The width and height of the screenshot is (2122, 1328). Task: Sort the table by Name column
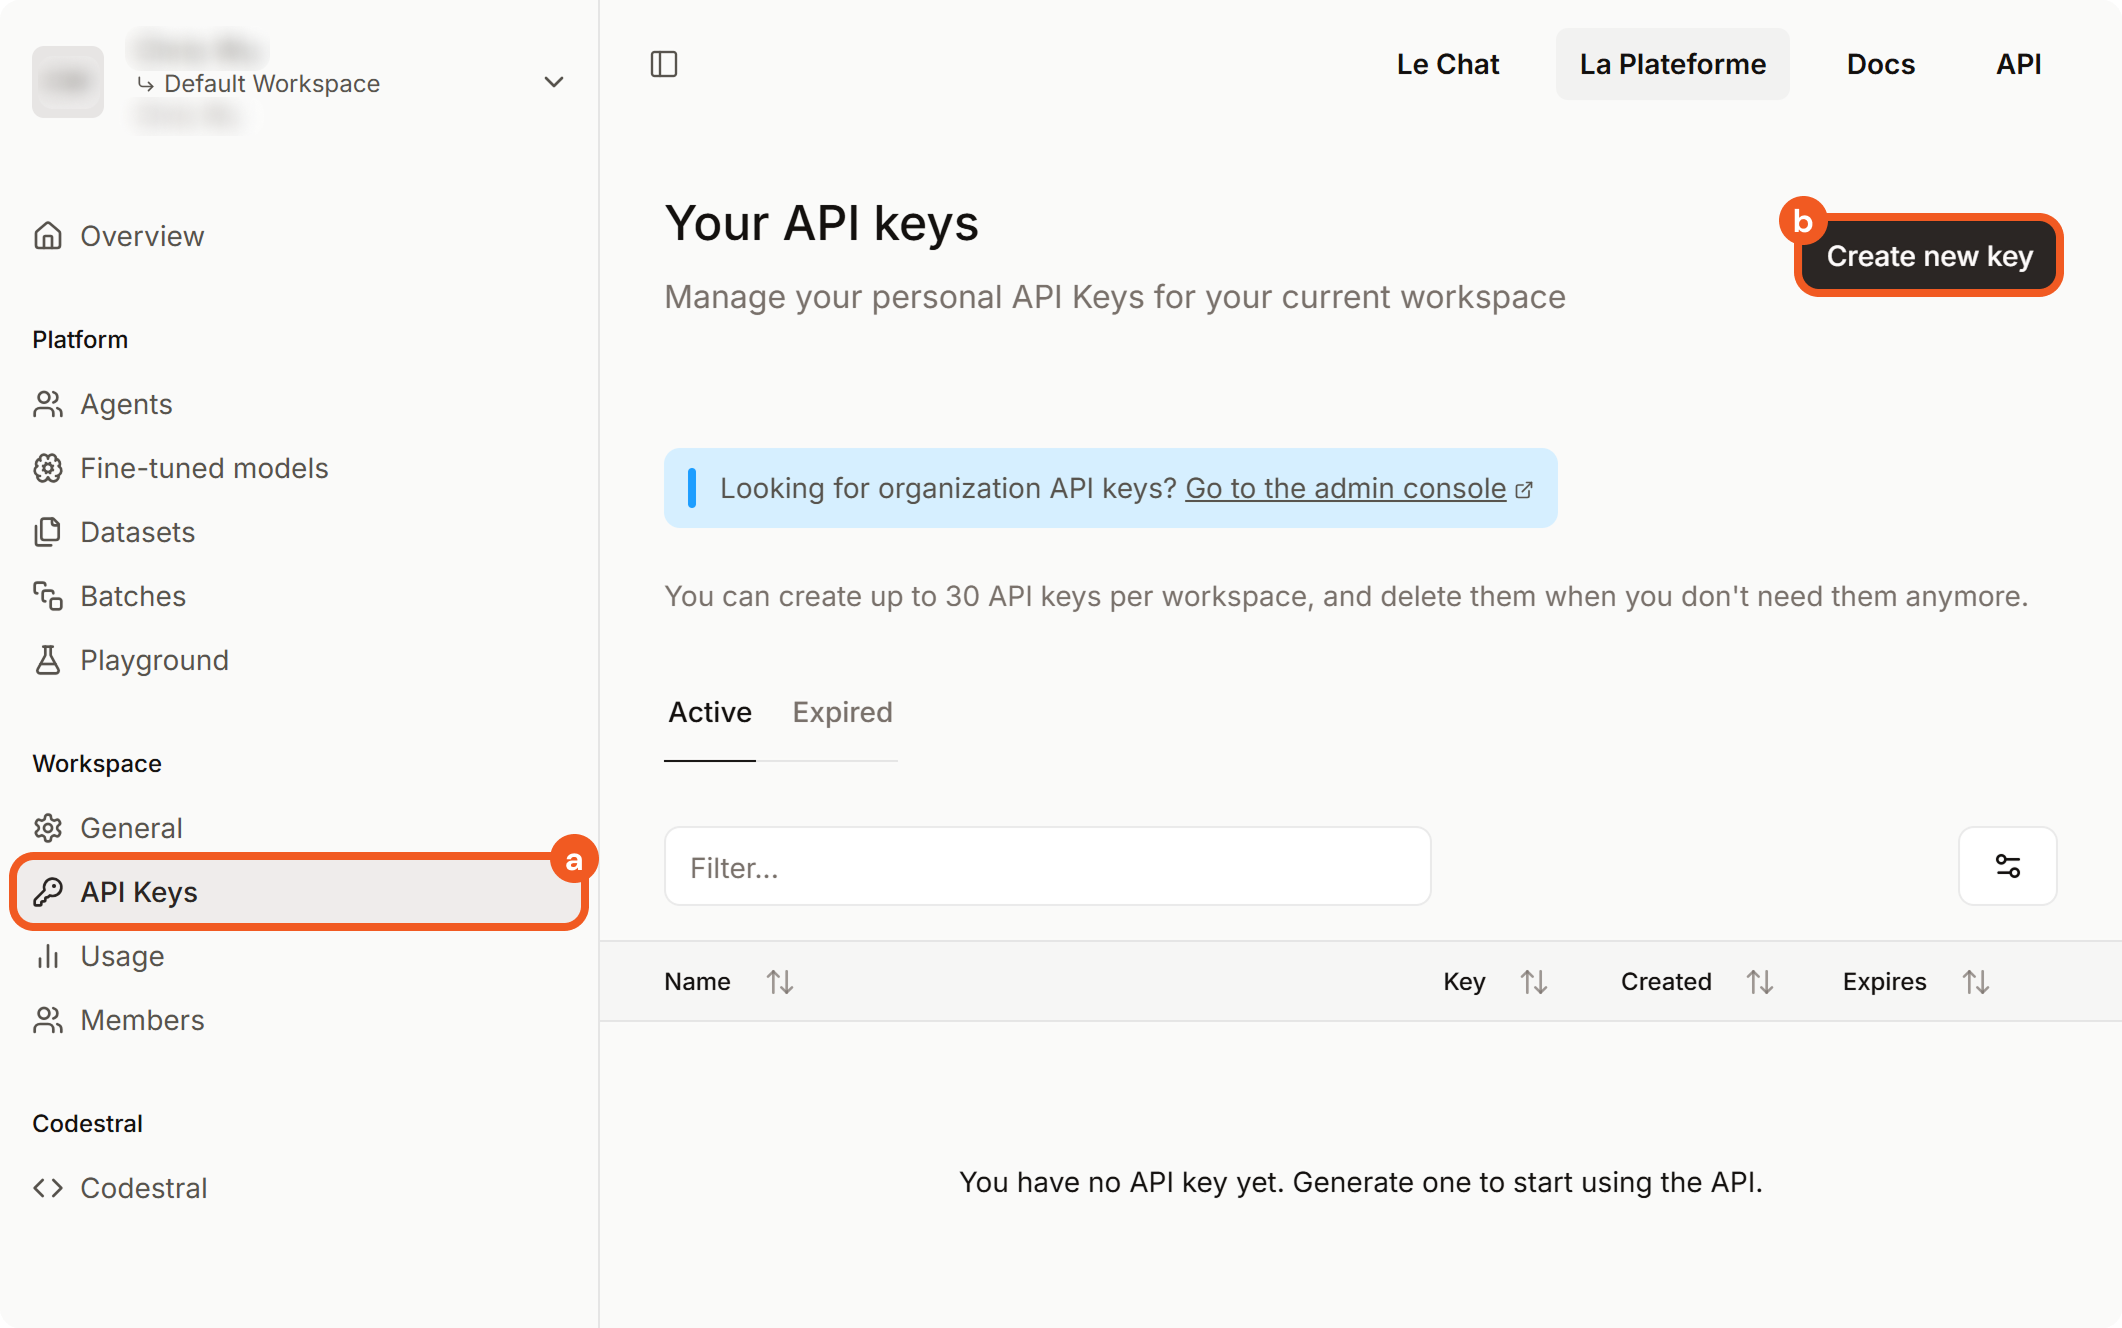[x=780, y=982]
